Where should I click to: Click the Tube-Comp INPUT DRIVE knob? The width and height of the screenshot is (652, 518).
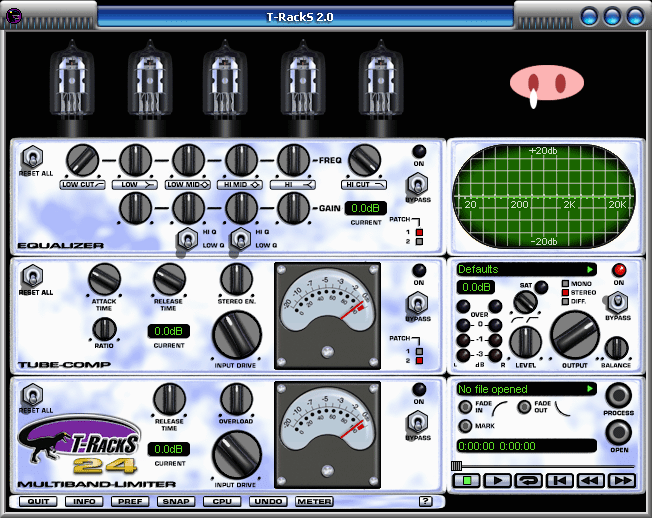237,335
